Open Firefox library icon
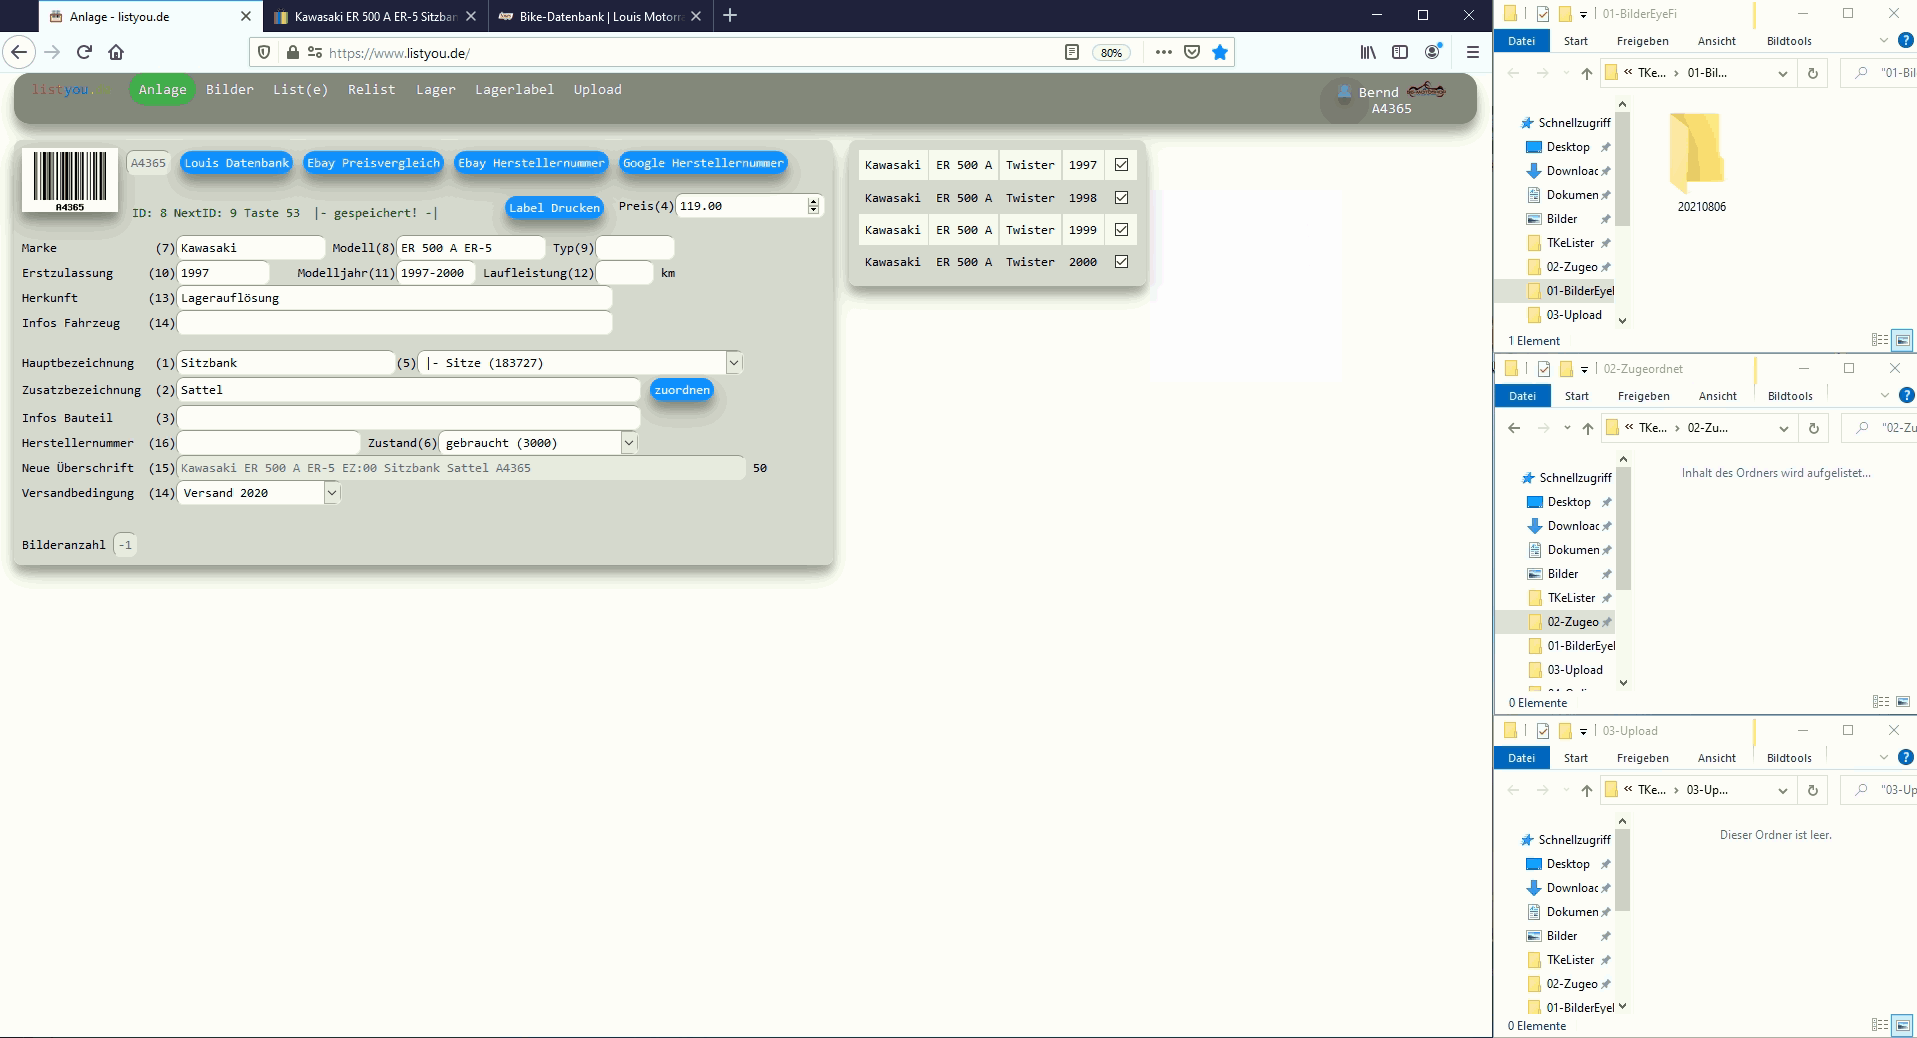 1368,52
